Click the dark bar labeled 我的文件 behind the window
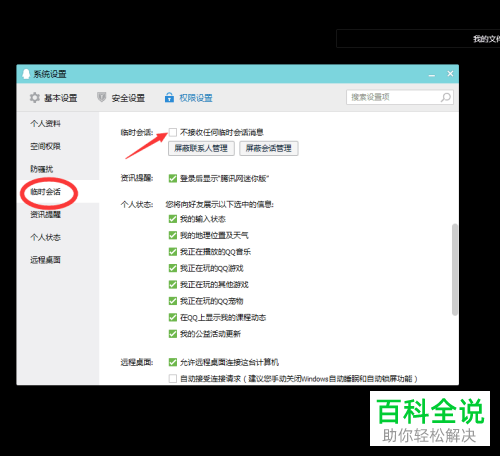The image size is (500, 456). point(418,39)
